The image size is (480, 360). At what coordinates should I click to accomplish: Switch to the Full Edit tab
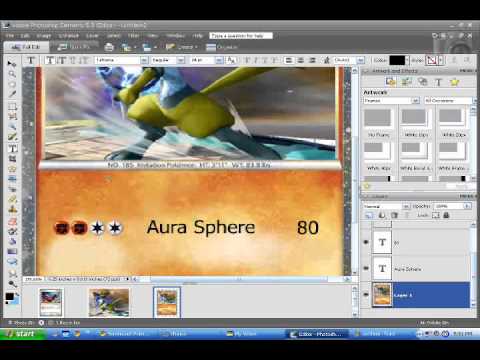(26, 47)
